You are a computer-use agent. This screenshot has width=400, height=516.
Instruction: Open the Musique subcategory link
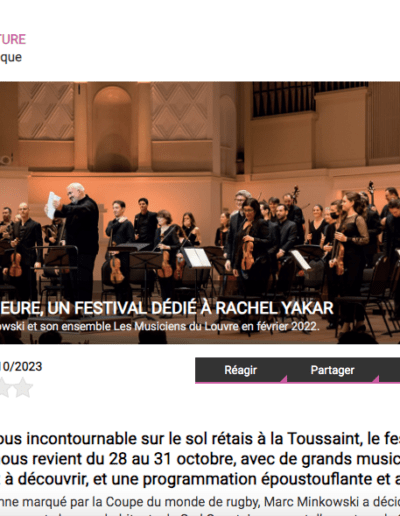pyautogui.click(x=11, y=57)
